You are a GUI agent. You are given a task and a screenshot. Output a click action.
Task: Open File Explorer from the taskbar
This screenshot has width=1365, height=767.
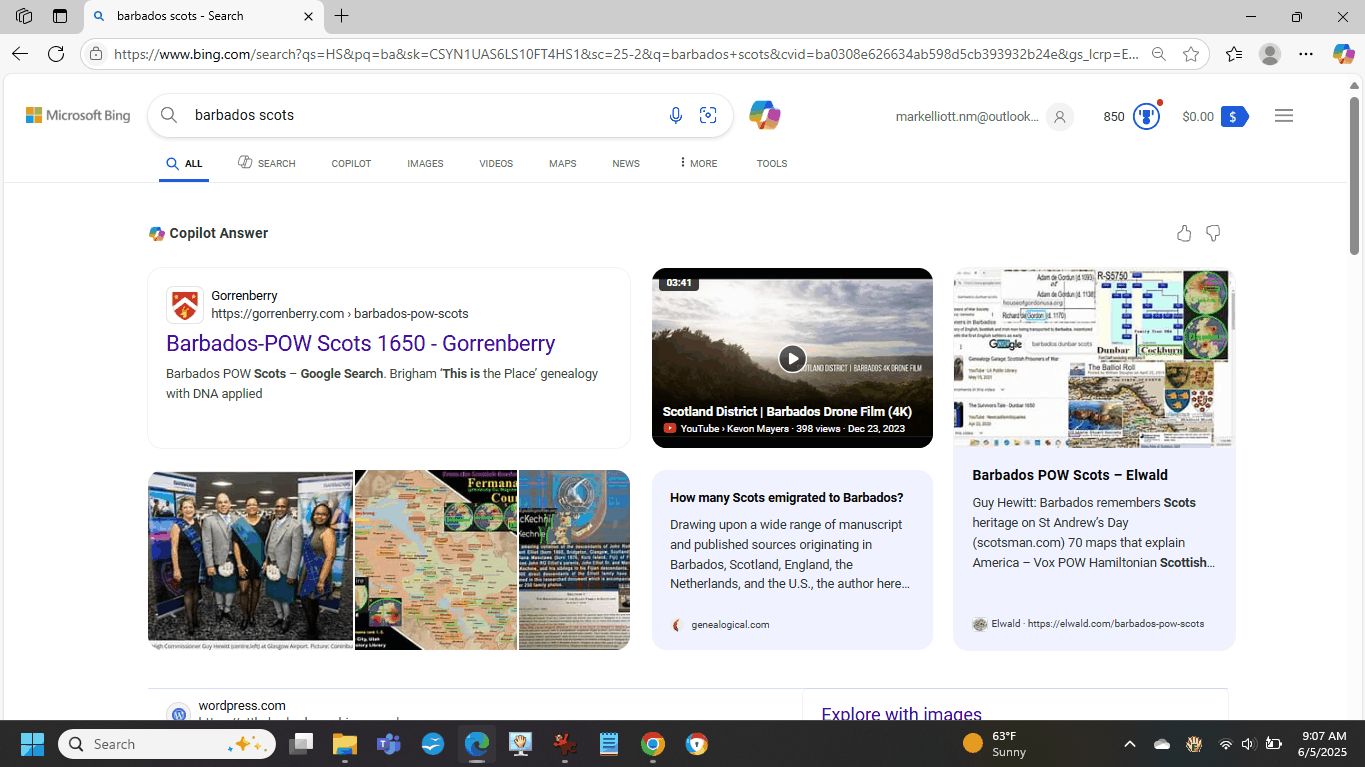coord(344,744)
